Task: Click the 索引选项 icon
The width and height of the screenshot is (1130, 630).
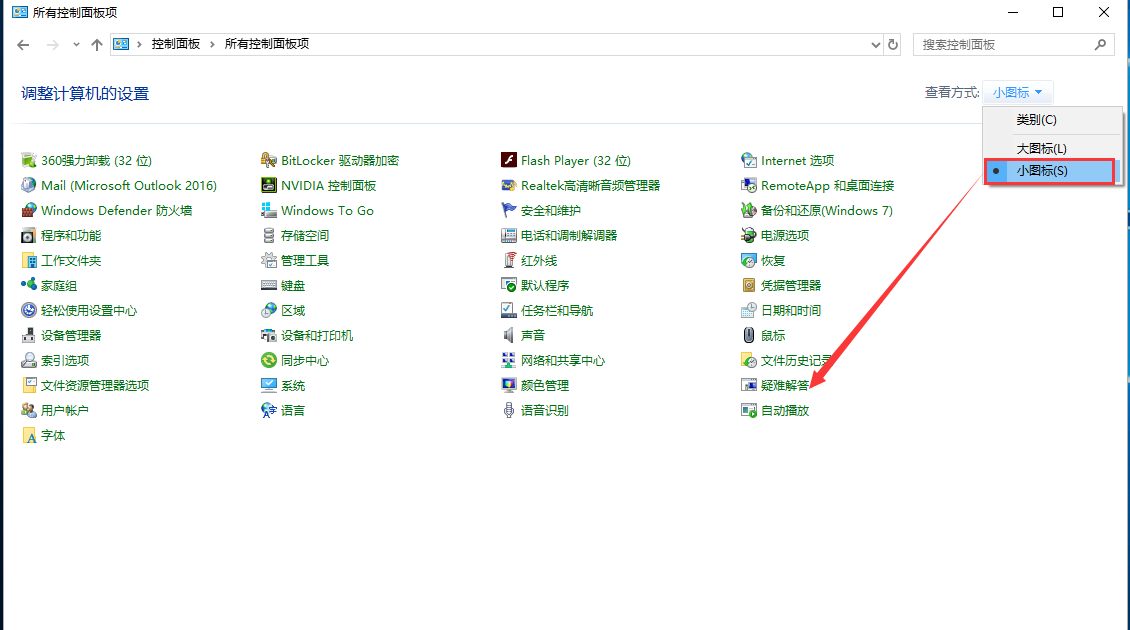Action: (x=29, y=360)
